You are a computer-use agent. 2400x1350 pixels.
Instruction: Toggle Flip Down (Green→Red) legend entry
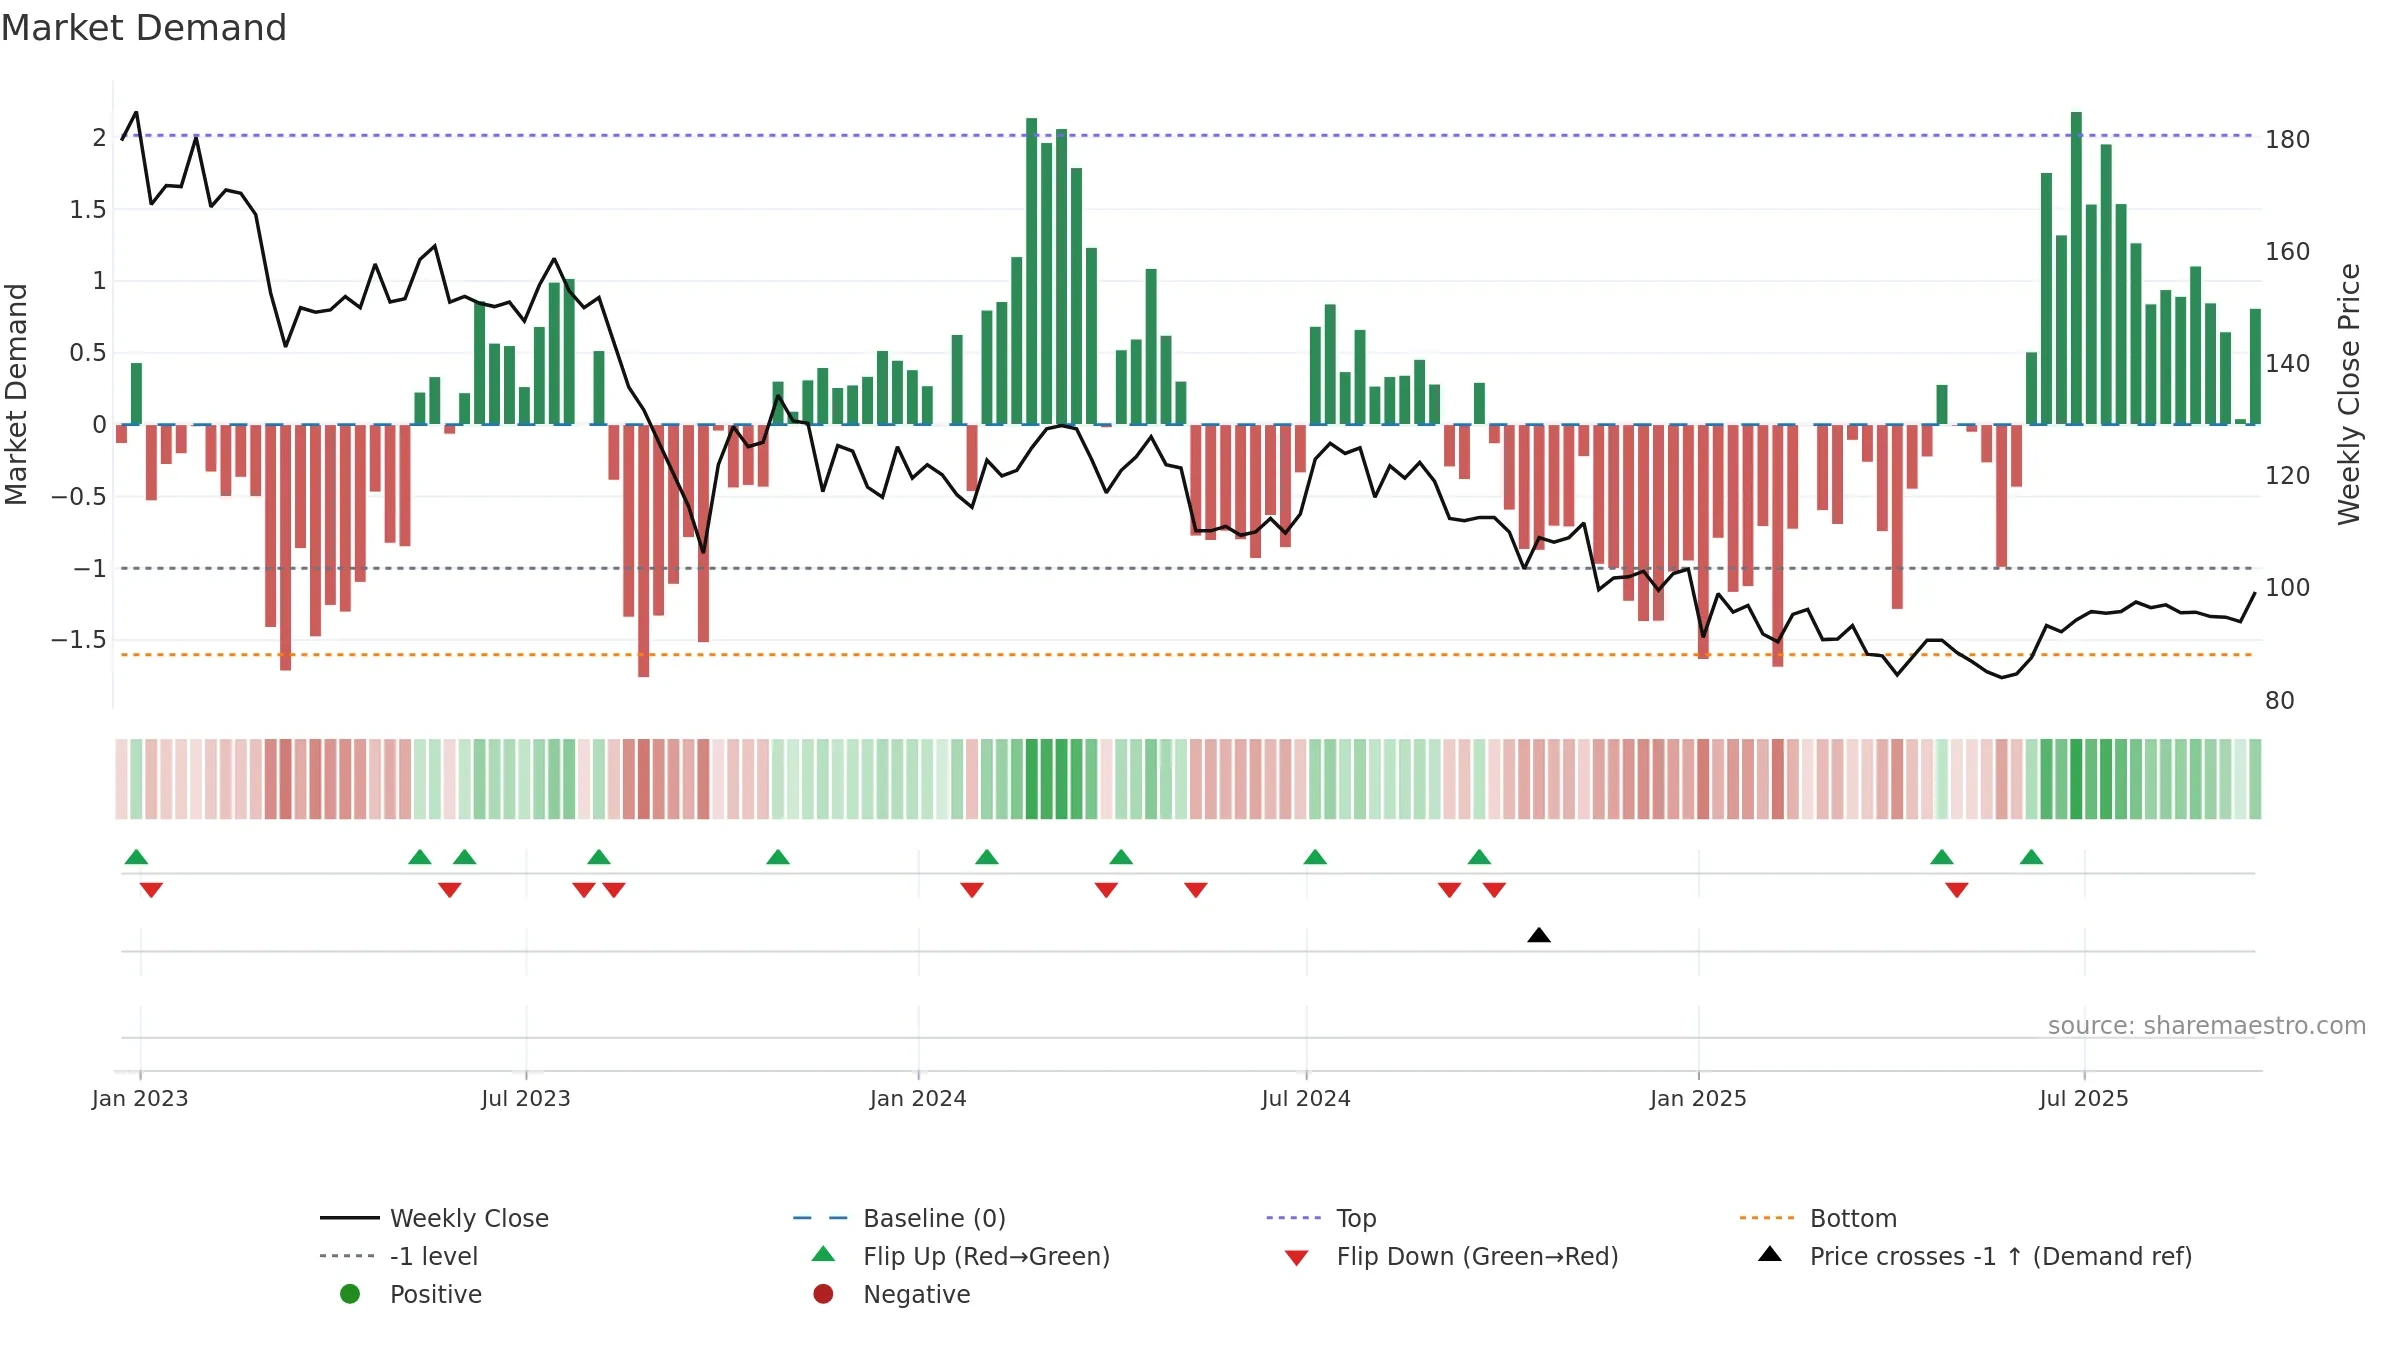[x=1451, y=1256]
